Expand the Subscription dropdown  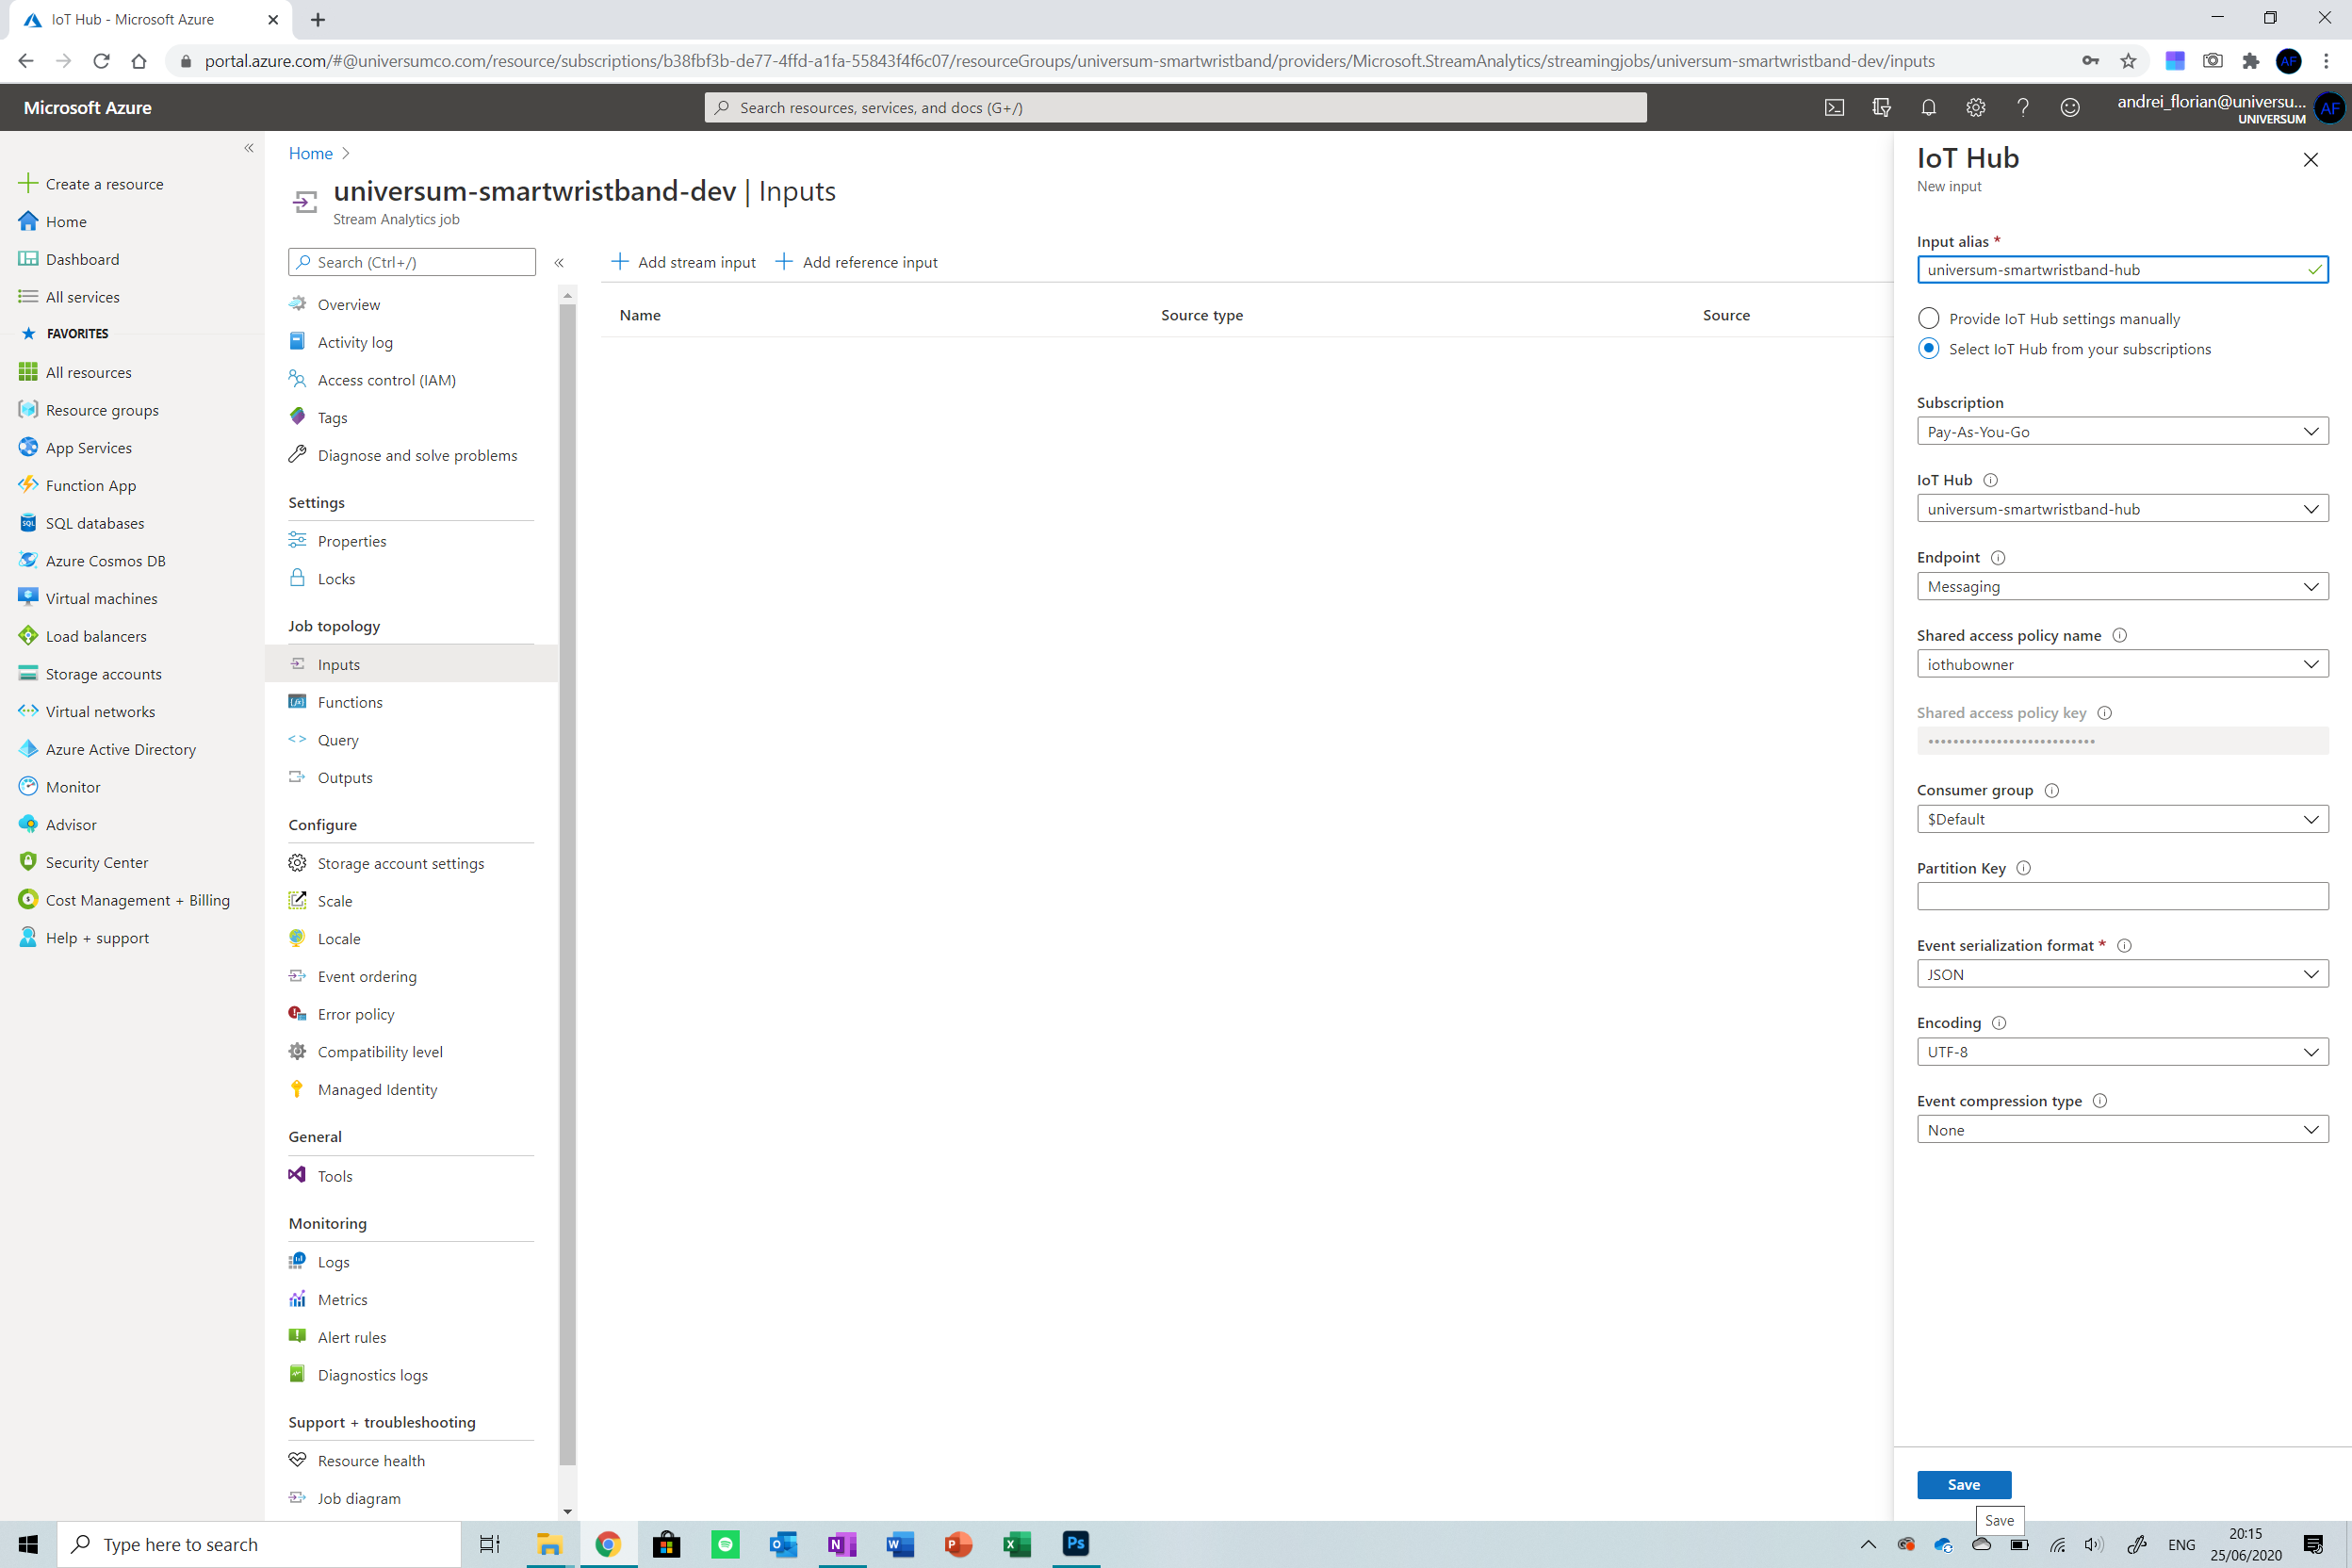coord(2121,431)
